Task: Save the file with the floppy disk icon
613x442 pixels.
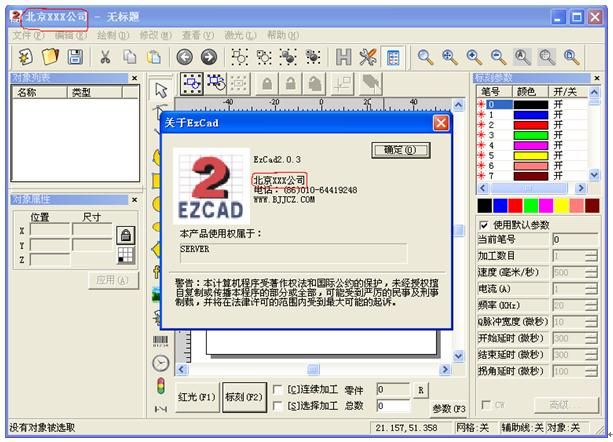Action: tap(75, 57)
